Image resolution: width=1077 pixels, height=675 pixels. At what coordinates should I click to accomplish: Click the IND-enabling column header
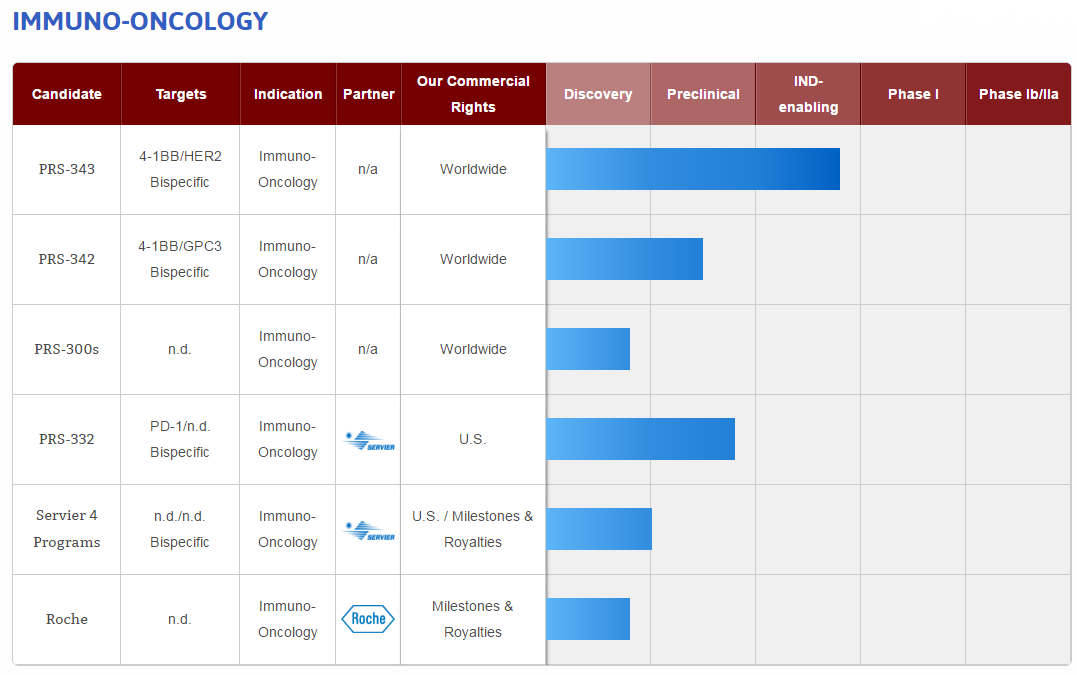coord(808,94)
